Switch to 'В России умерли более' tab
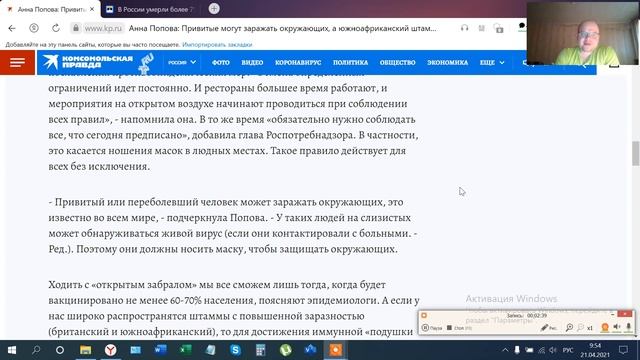This screenshot has height=360, width=640. [x=152, y=9]
